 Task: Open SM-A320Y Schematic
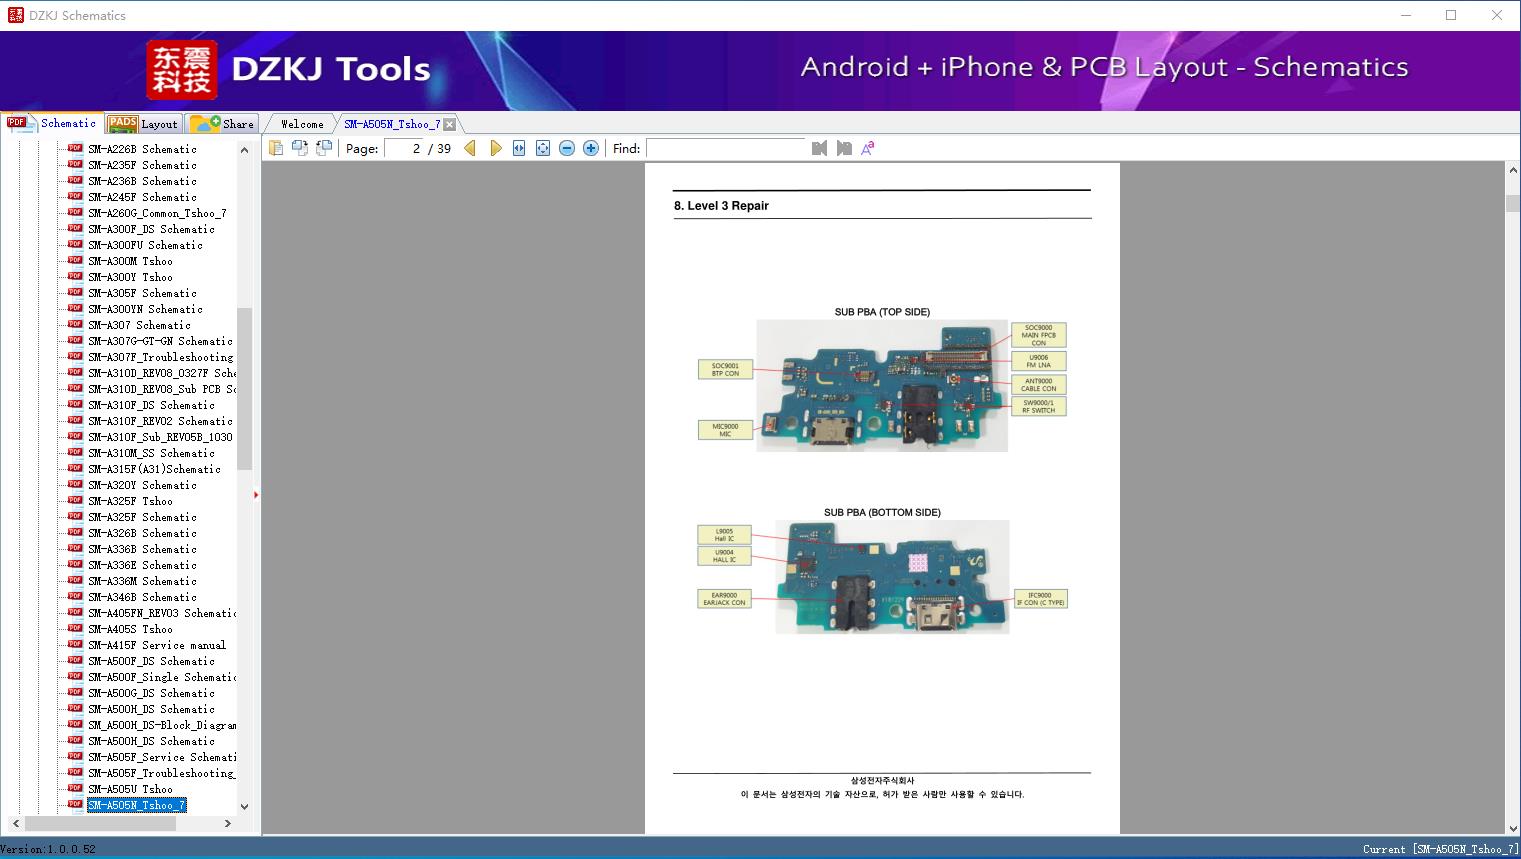pos(142,485)
